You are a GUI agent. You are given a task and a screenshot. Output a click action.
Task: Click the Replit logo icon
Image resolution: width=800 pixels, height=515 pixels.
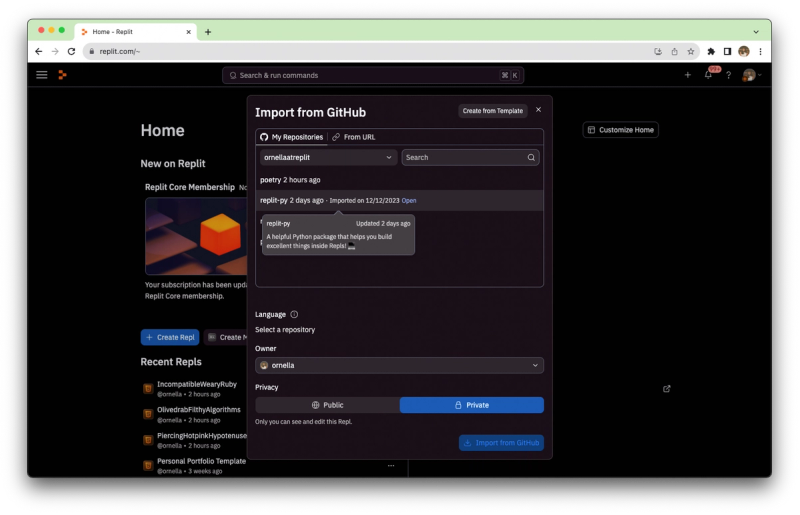point(62,75)
